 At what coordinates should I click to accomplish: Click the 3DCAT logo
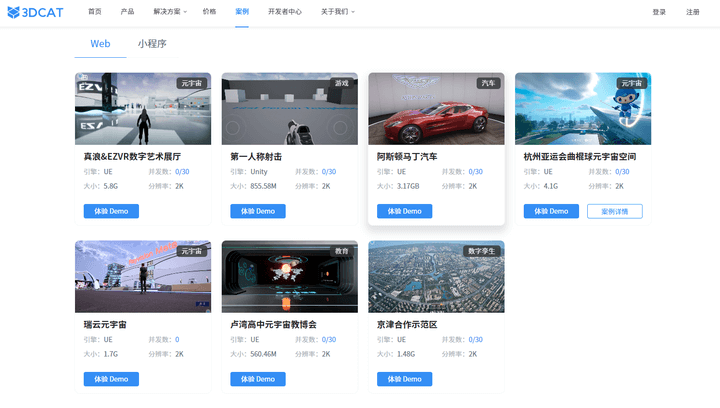point(35,12)
